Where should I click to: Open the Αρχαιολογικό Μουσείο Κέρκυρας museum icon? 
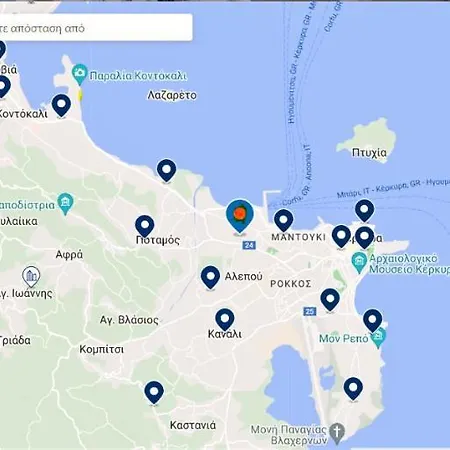pyautogui.click(x=359, y=262)
